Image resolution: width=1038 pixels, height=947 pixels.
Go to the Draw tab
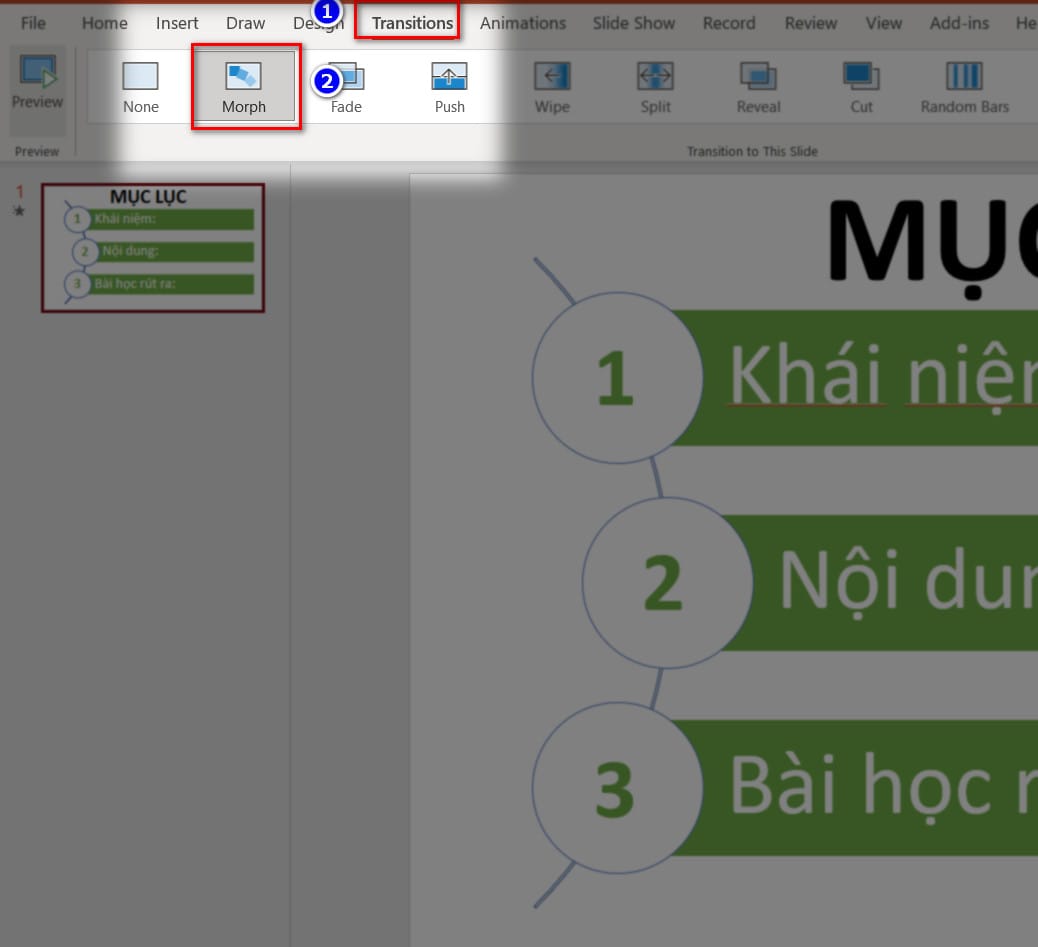coord(245,23)
